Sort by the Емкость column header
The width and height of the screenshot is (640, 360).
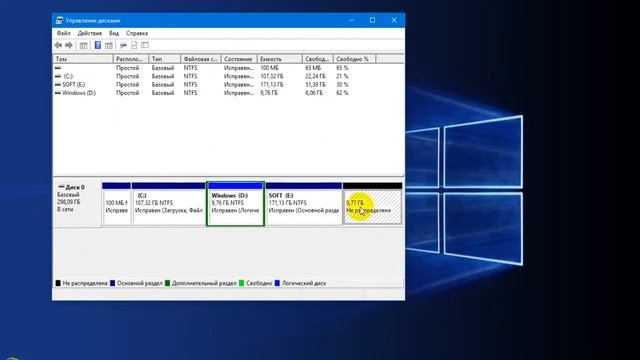point(280,59)
